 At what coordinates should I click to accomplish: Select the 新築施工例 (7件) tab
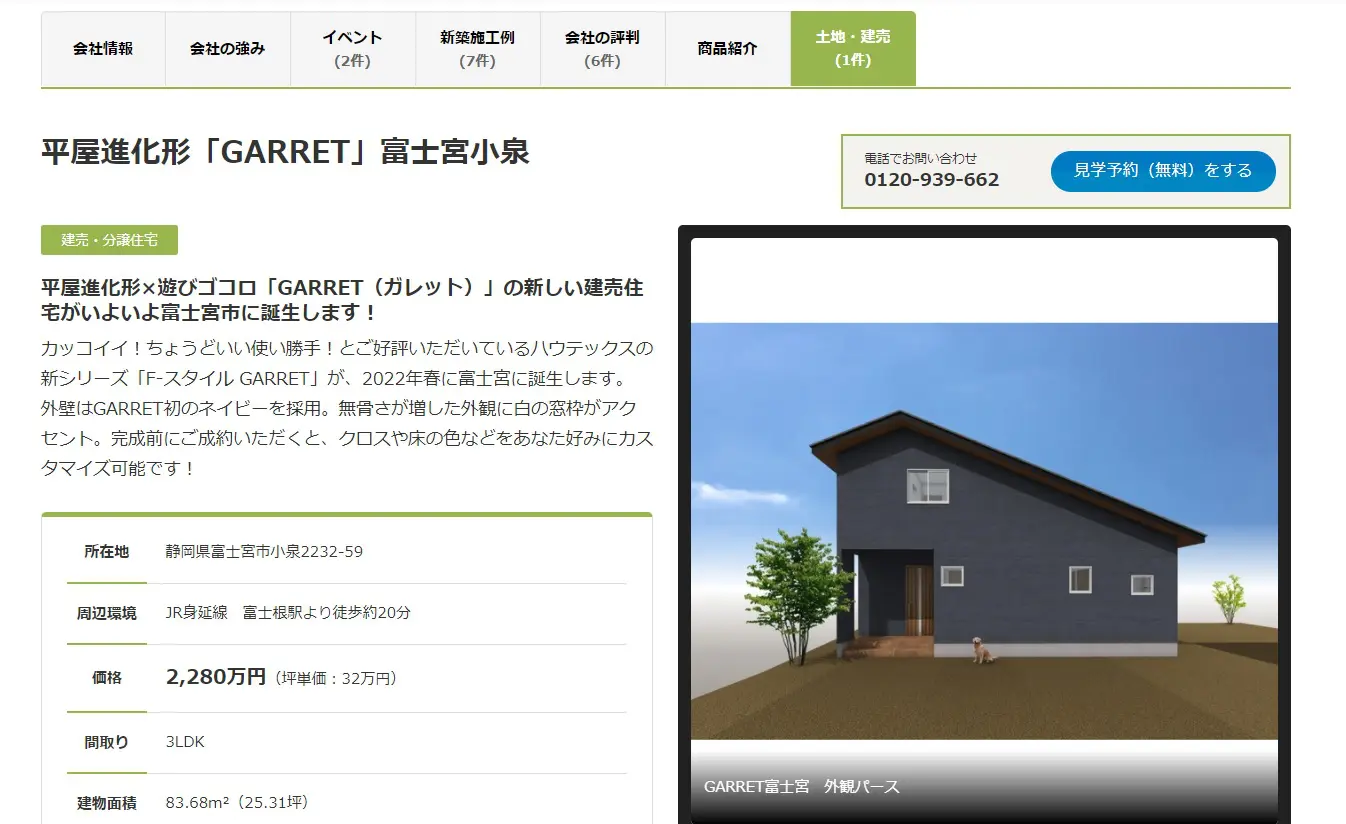click(477, 49)
